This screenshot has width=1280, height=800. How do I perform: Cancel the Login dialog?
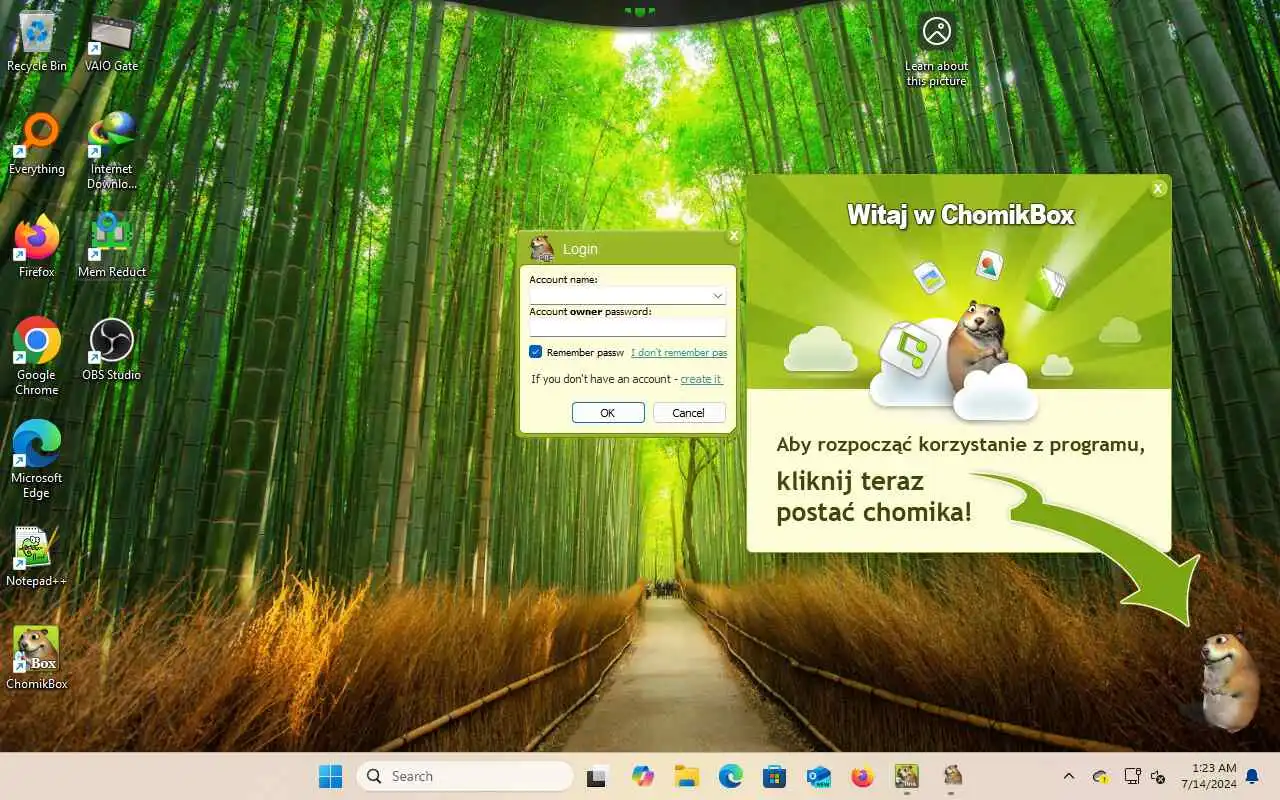pyautogui.click(x=689, y=412)
